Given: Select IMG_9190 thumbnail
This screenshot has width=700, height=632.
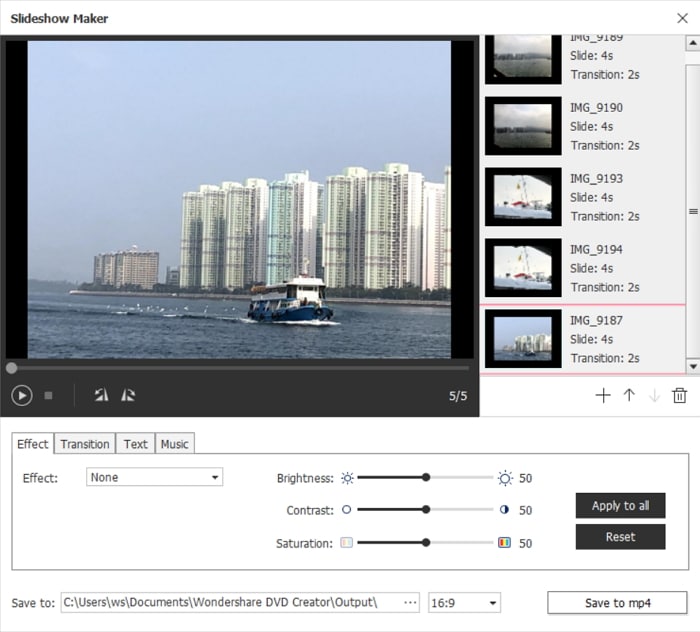Looking at the screenshot, I should point(523,126).
